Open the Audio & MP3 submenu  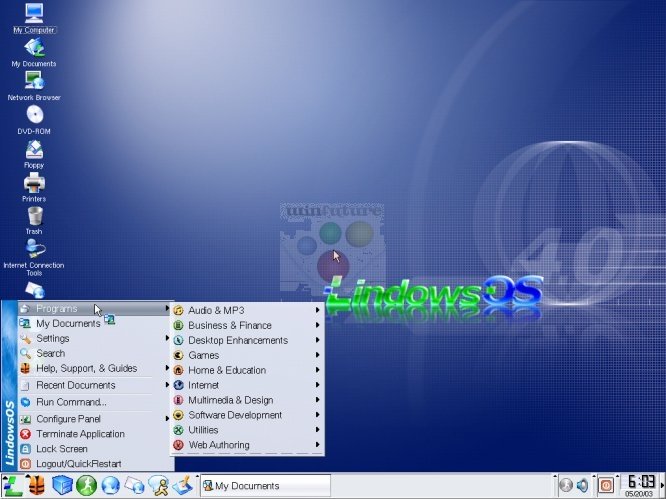pyautogui.click(x=247, y=310)
